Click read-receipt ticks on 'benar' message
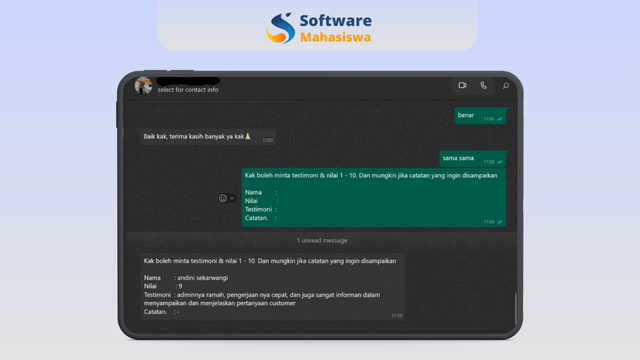640x360 pixels. (500, 119)
